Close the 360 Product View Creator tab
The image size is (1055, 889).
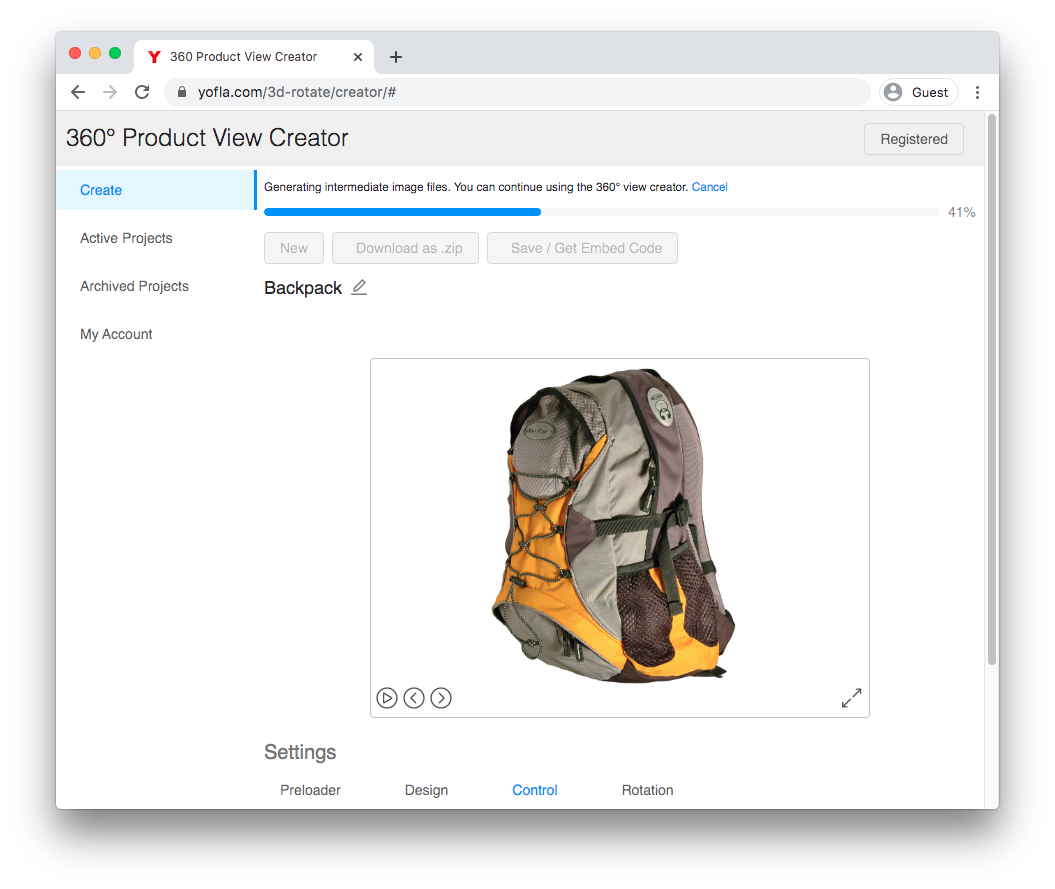tap(358, 57)
